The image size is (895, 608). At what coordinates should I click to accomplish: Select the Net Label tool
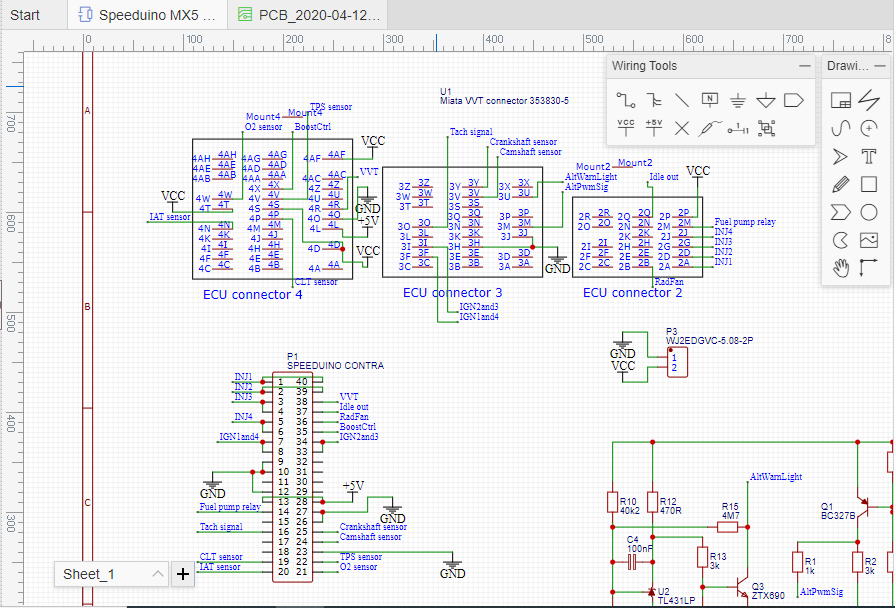(x=709, y=100)
